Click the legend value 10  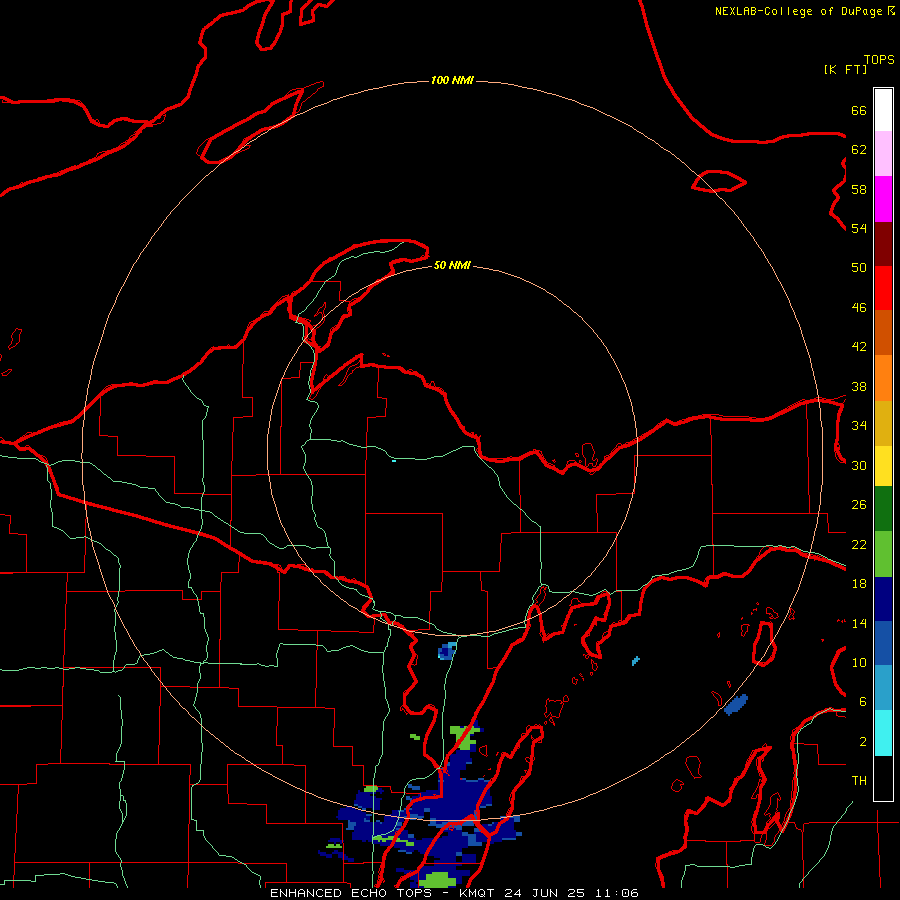[x=859, y=662]
